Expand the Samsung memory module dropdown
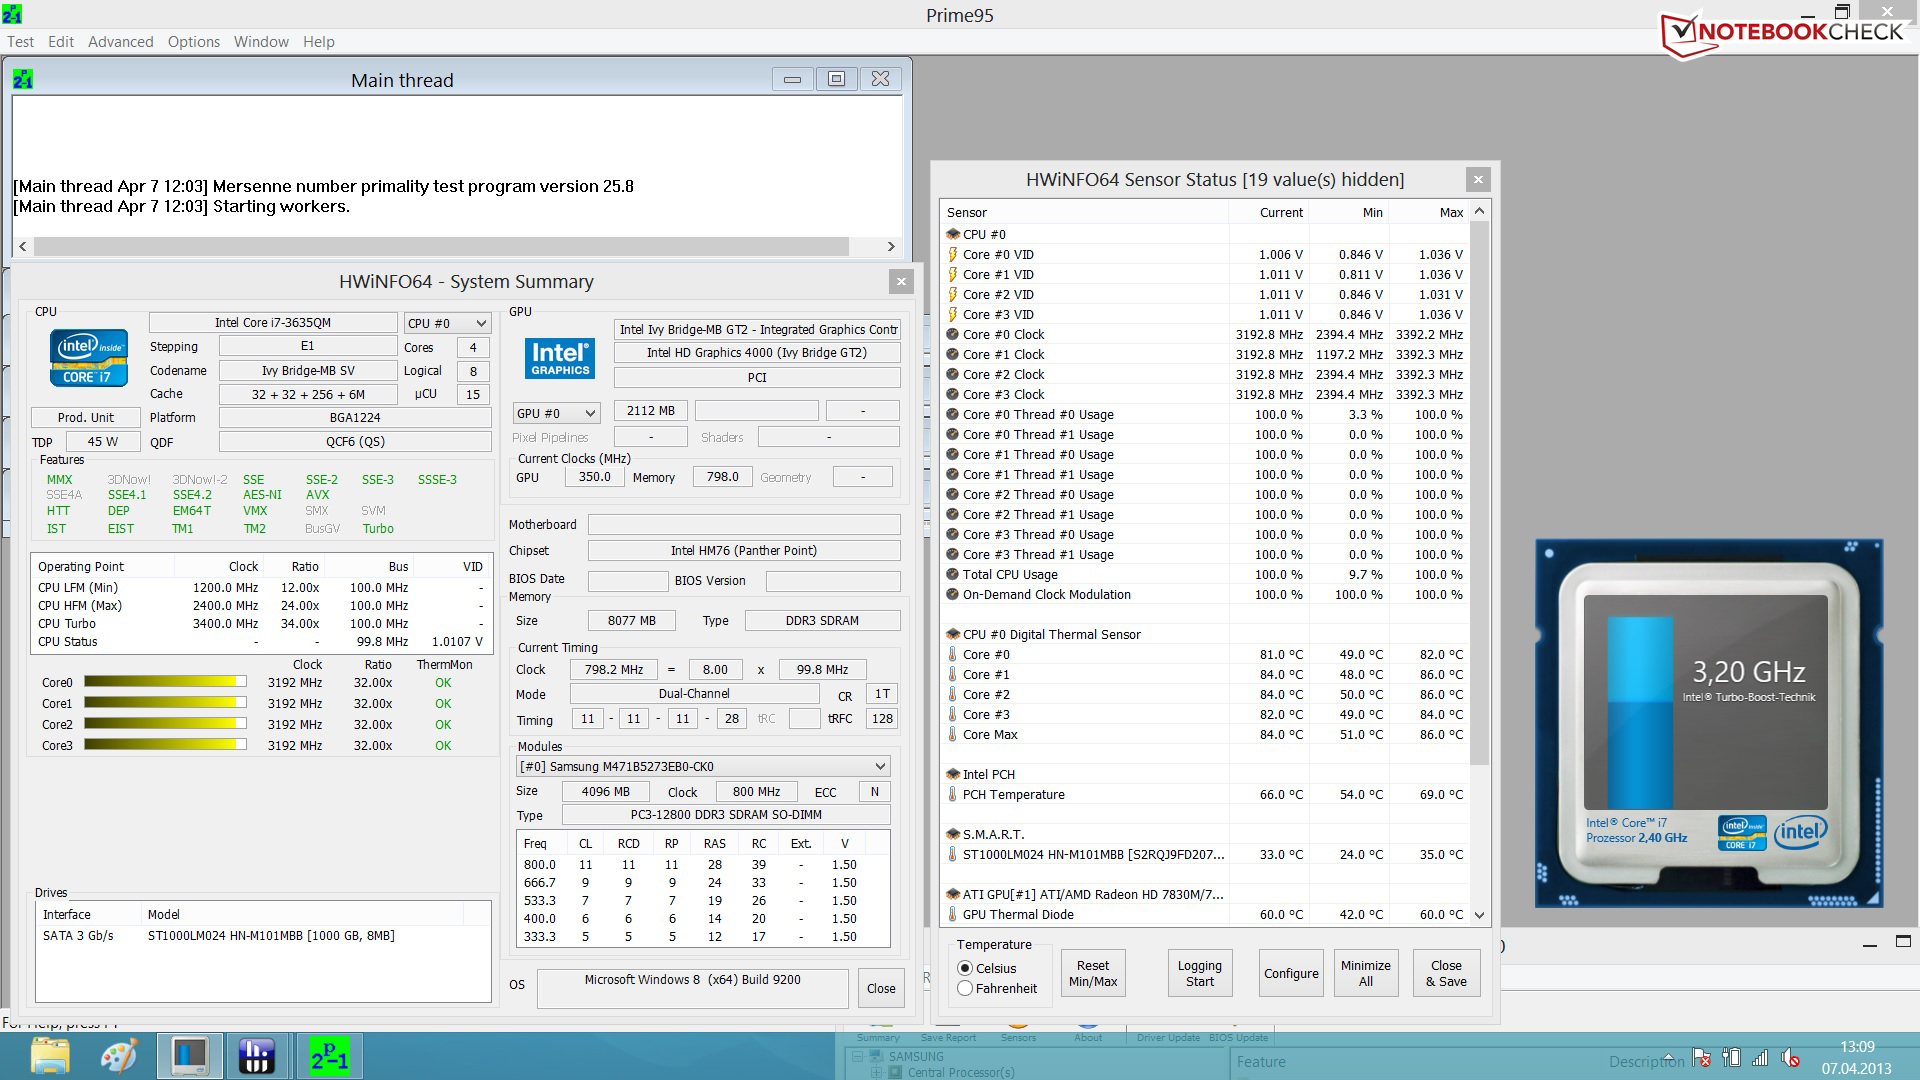This screenshot has width=1920, height=1080. coord(703,766)
